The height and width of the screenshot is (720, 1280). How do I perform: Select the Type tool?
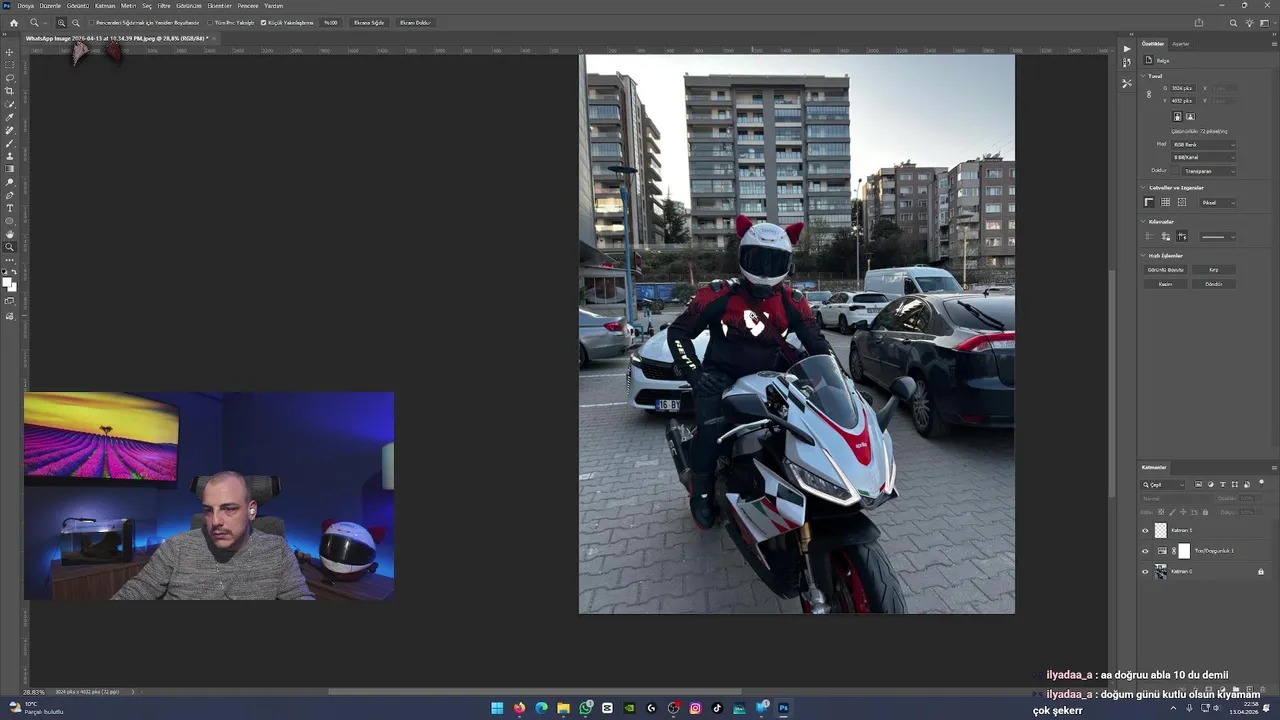pos(10,208)
